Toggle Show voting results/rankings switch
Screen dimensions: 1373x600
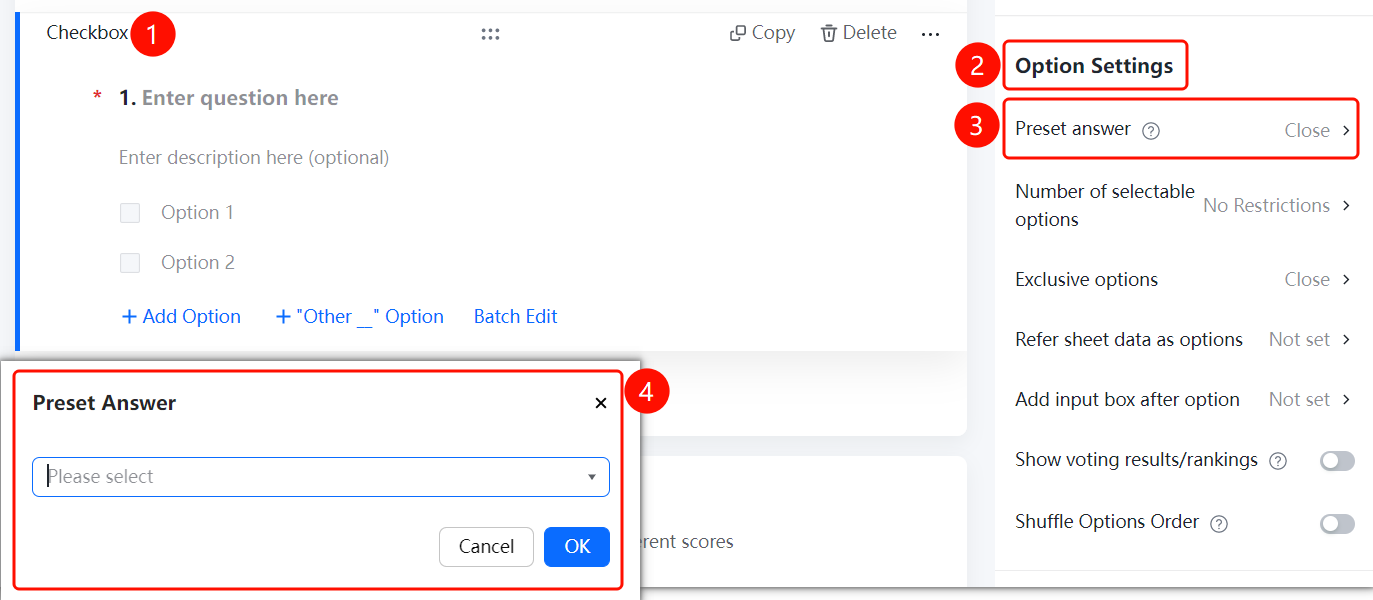coord(1337,461)
